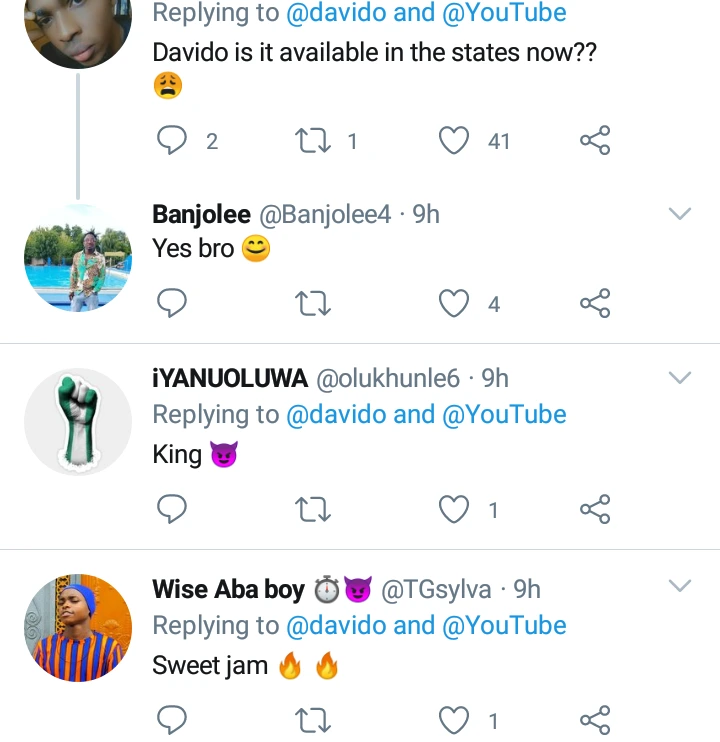720x742 pixels.
Task: Open options chevron on Wise Aba boy's tweet
Action: 680,586
